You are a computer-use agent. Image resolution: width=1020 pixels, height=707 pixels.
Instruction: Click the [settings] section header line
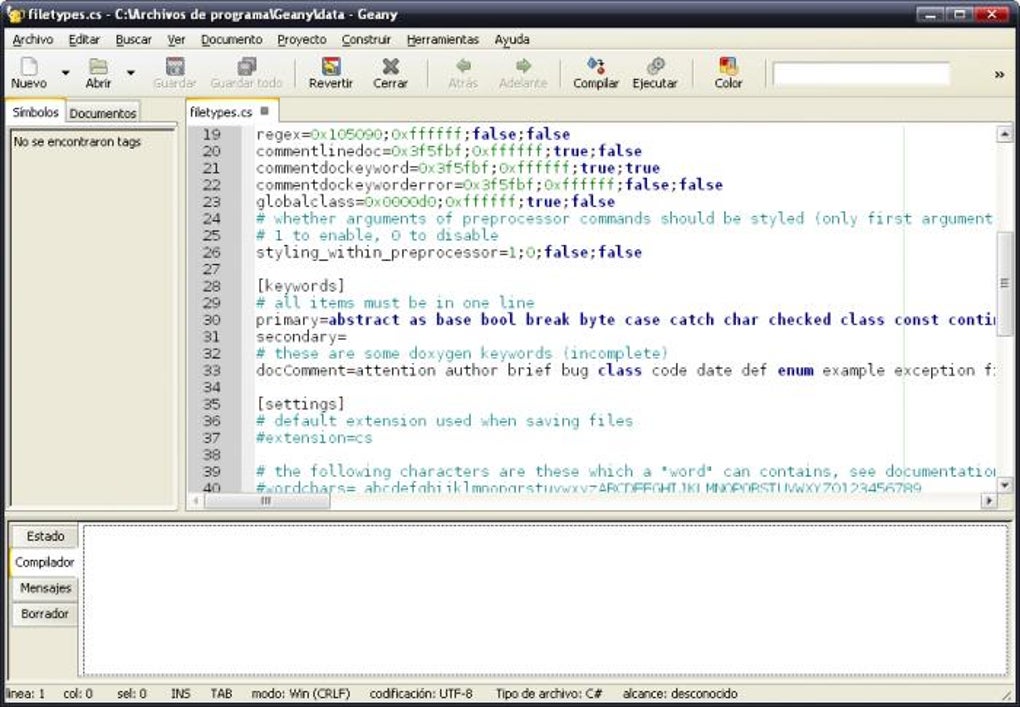pyautogui.click(x=300, y=405)
